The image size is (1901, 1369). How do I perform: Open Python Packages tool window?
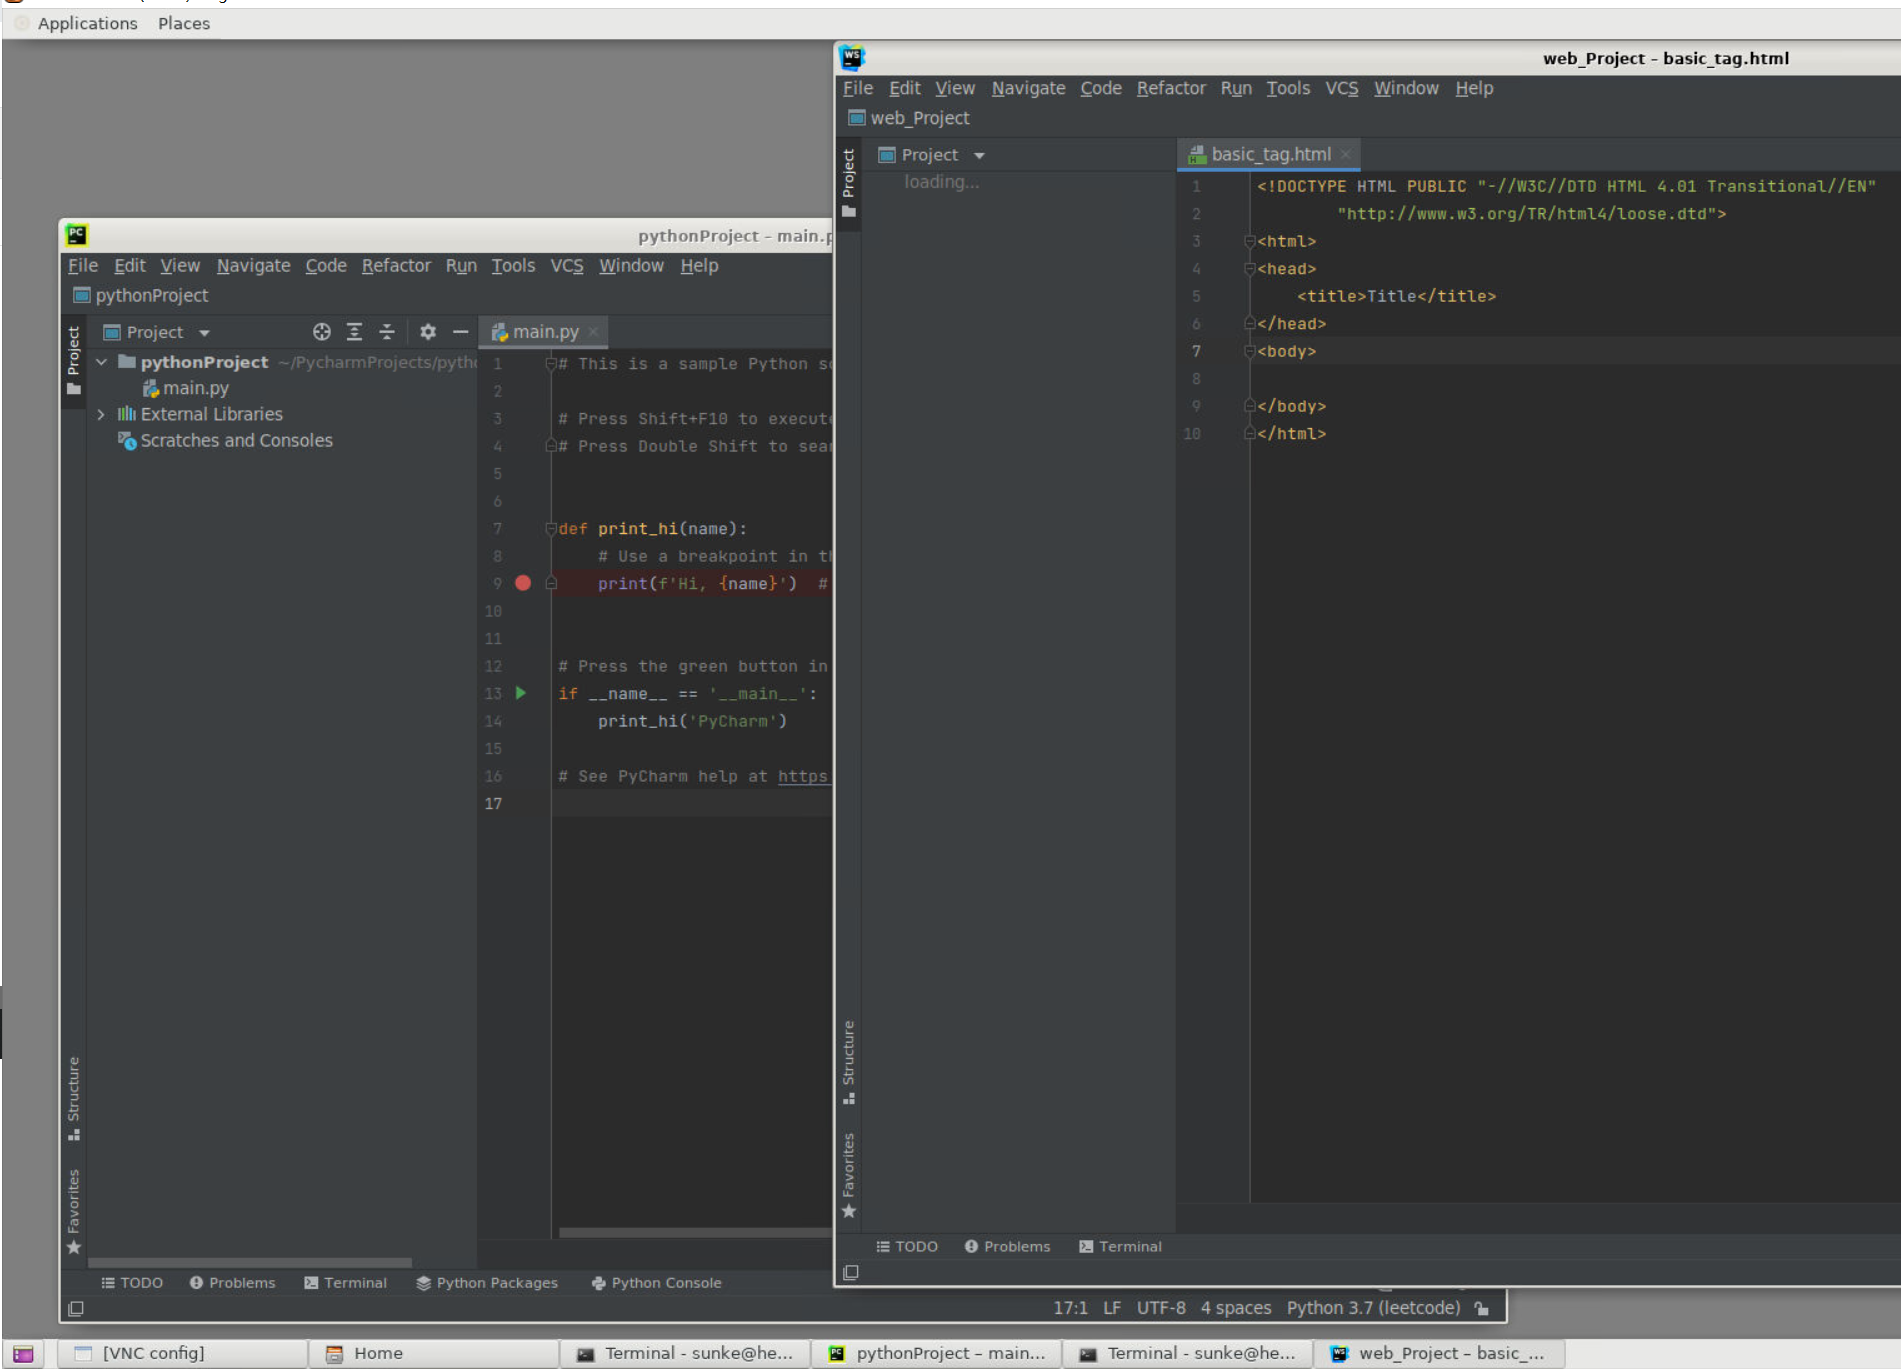tap(487, 1282)
